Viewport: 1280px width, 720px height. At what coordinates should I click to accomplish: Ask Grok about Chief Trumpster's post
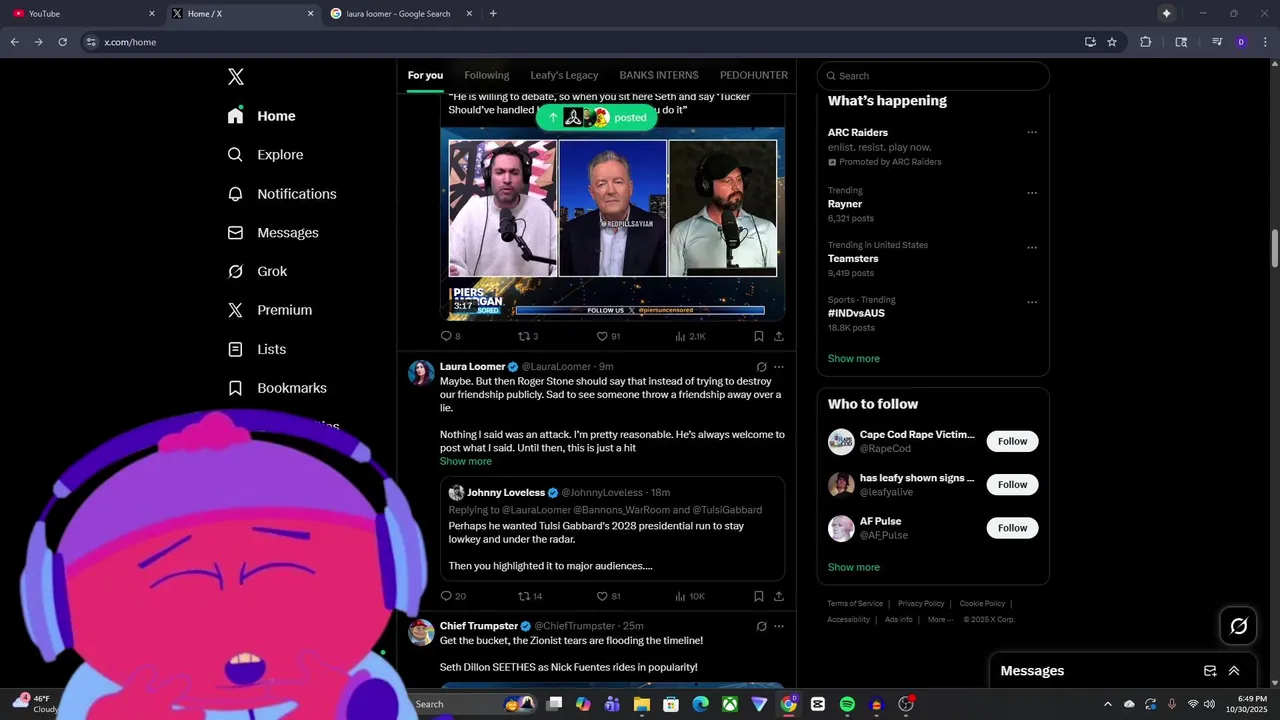coord(761,626)
